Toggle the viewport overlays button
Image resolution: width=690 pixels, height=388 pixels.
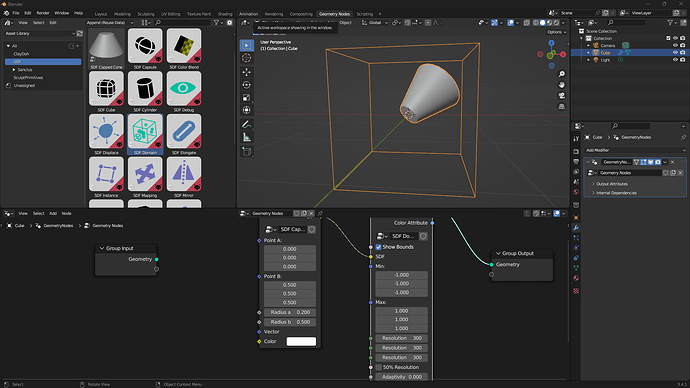pyautogui.click(x=510, y=22)
